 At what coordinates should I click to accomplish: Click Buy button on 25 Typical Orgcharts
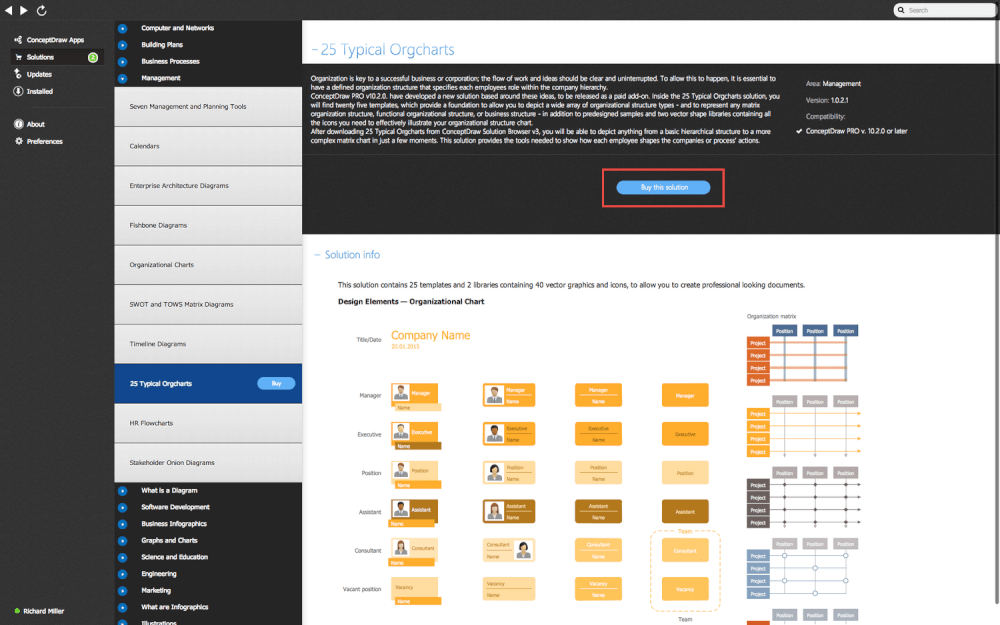[x=276, y=383]
